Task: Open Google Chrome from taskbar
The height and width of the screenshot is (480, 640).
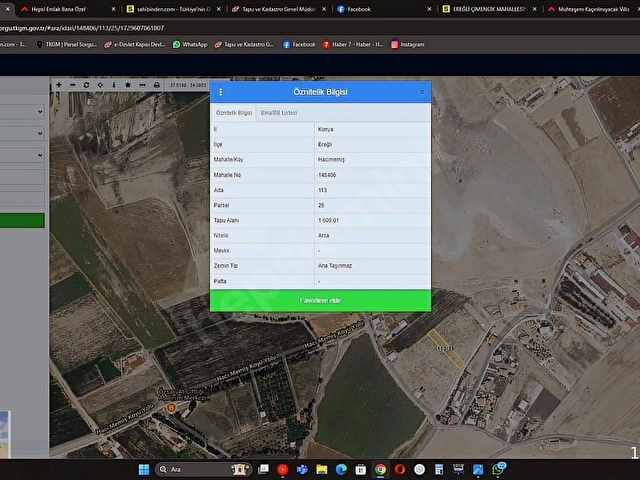Action: pos(380,469)
